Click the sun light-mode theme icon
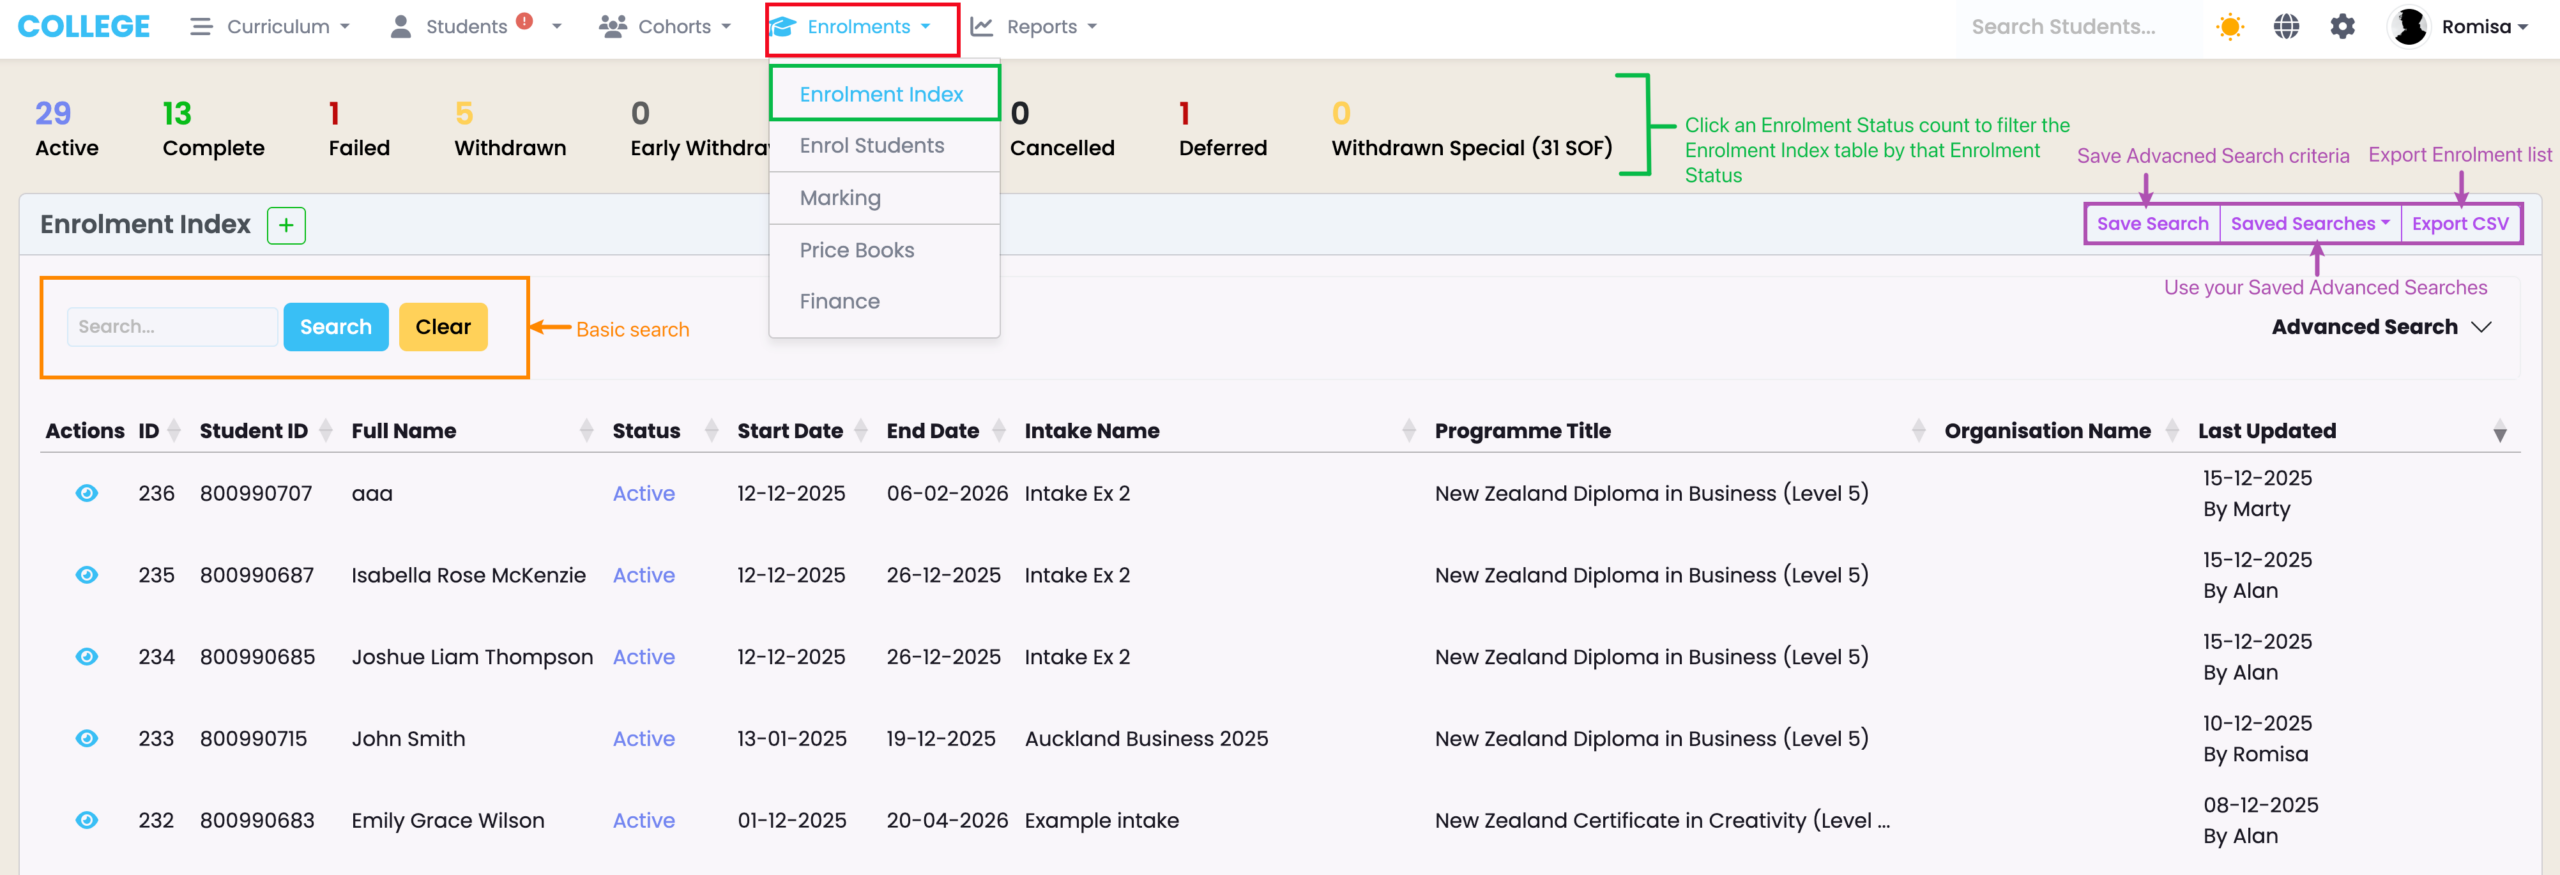 (x=2229, y=27)
